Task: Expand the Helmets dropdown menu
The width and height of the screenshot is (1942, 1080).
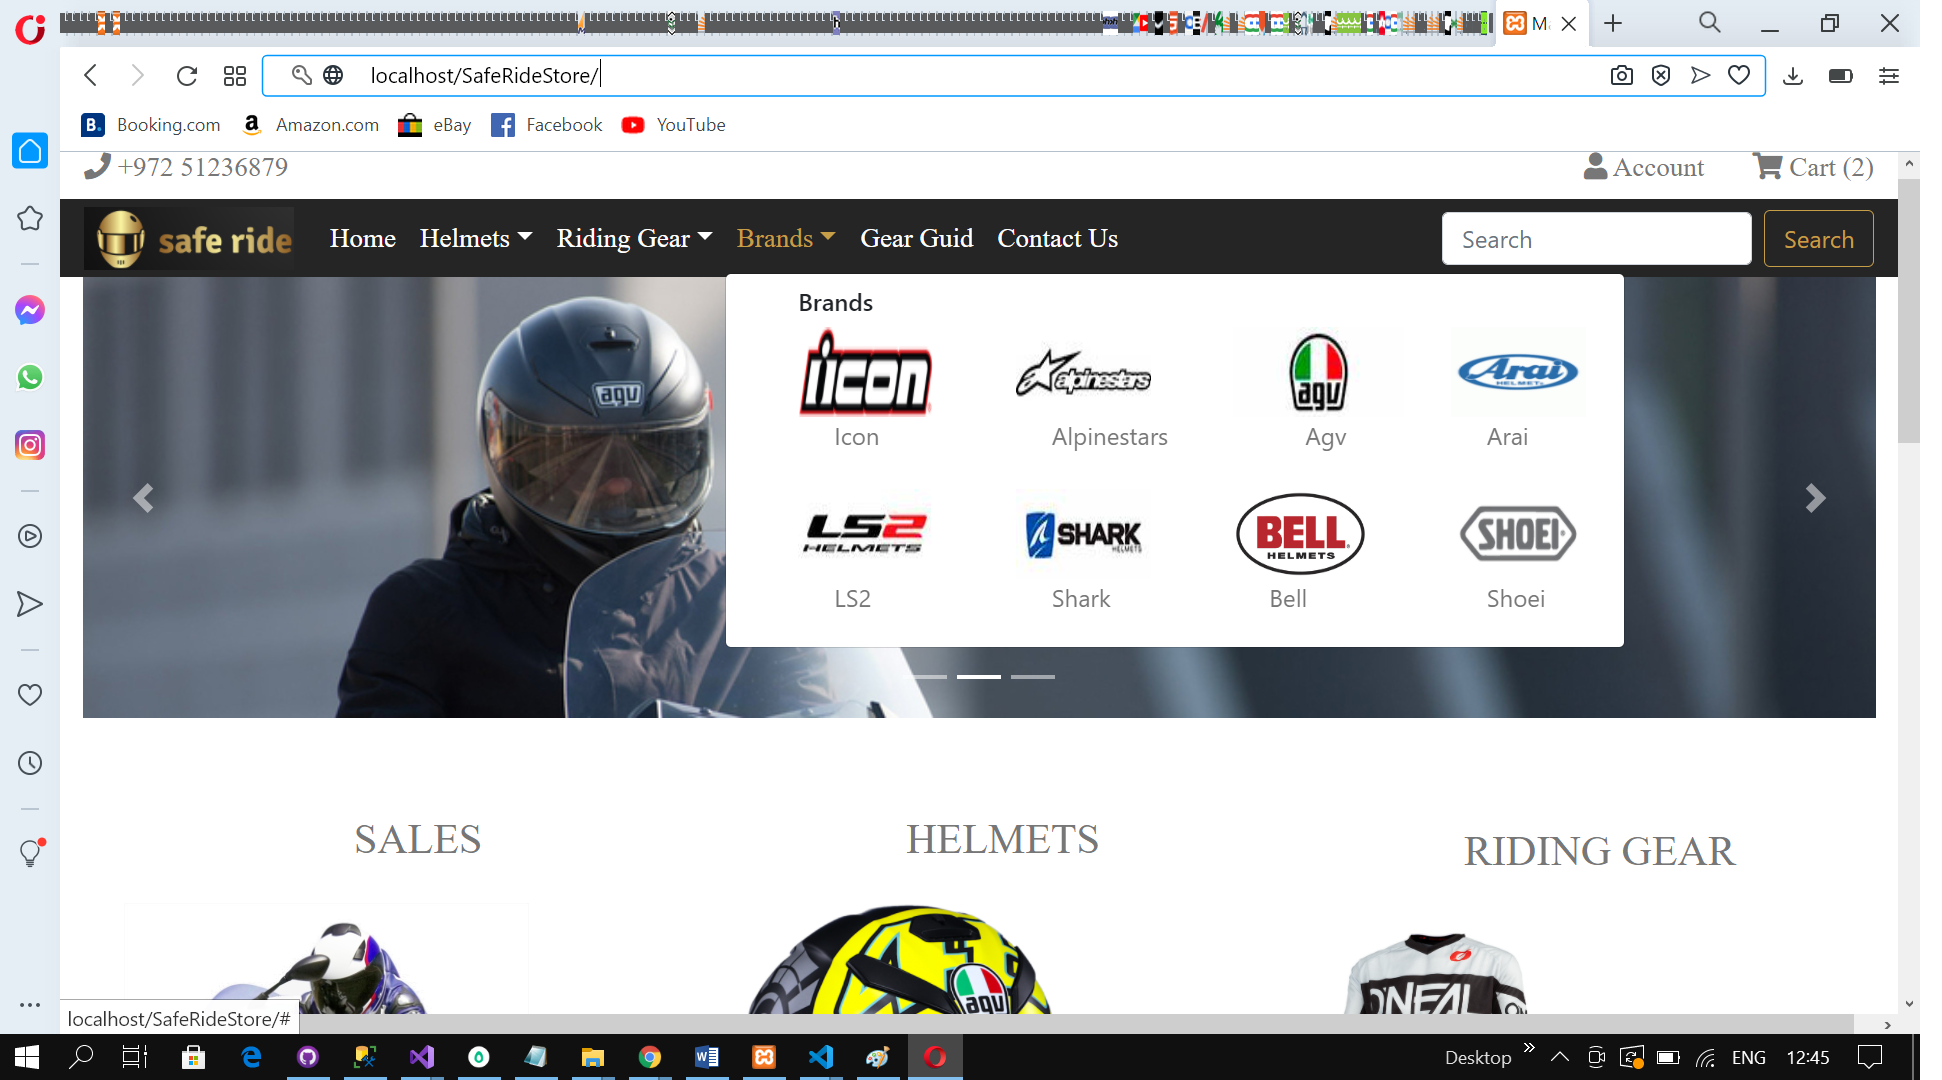Action: click(476, 238)
